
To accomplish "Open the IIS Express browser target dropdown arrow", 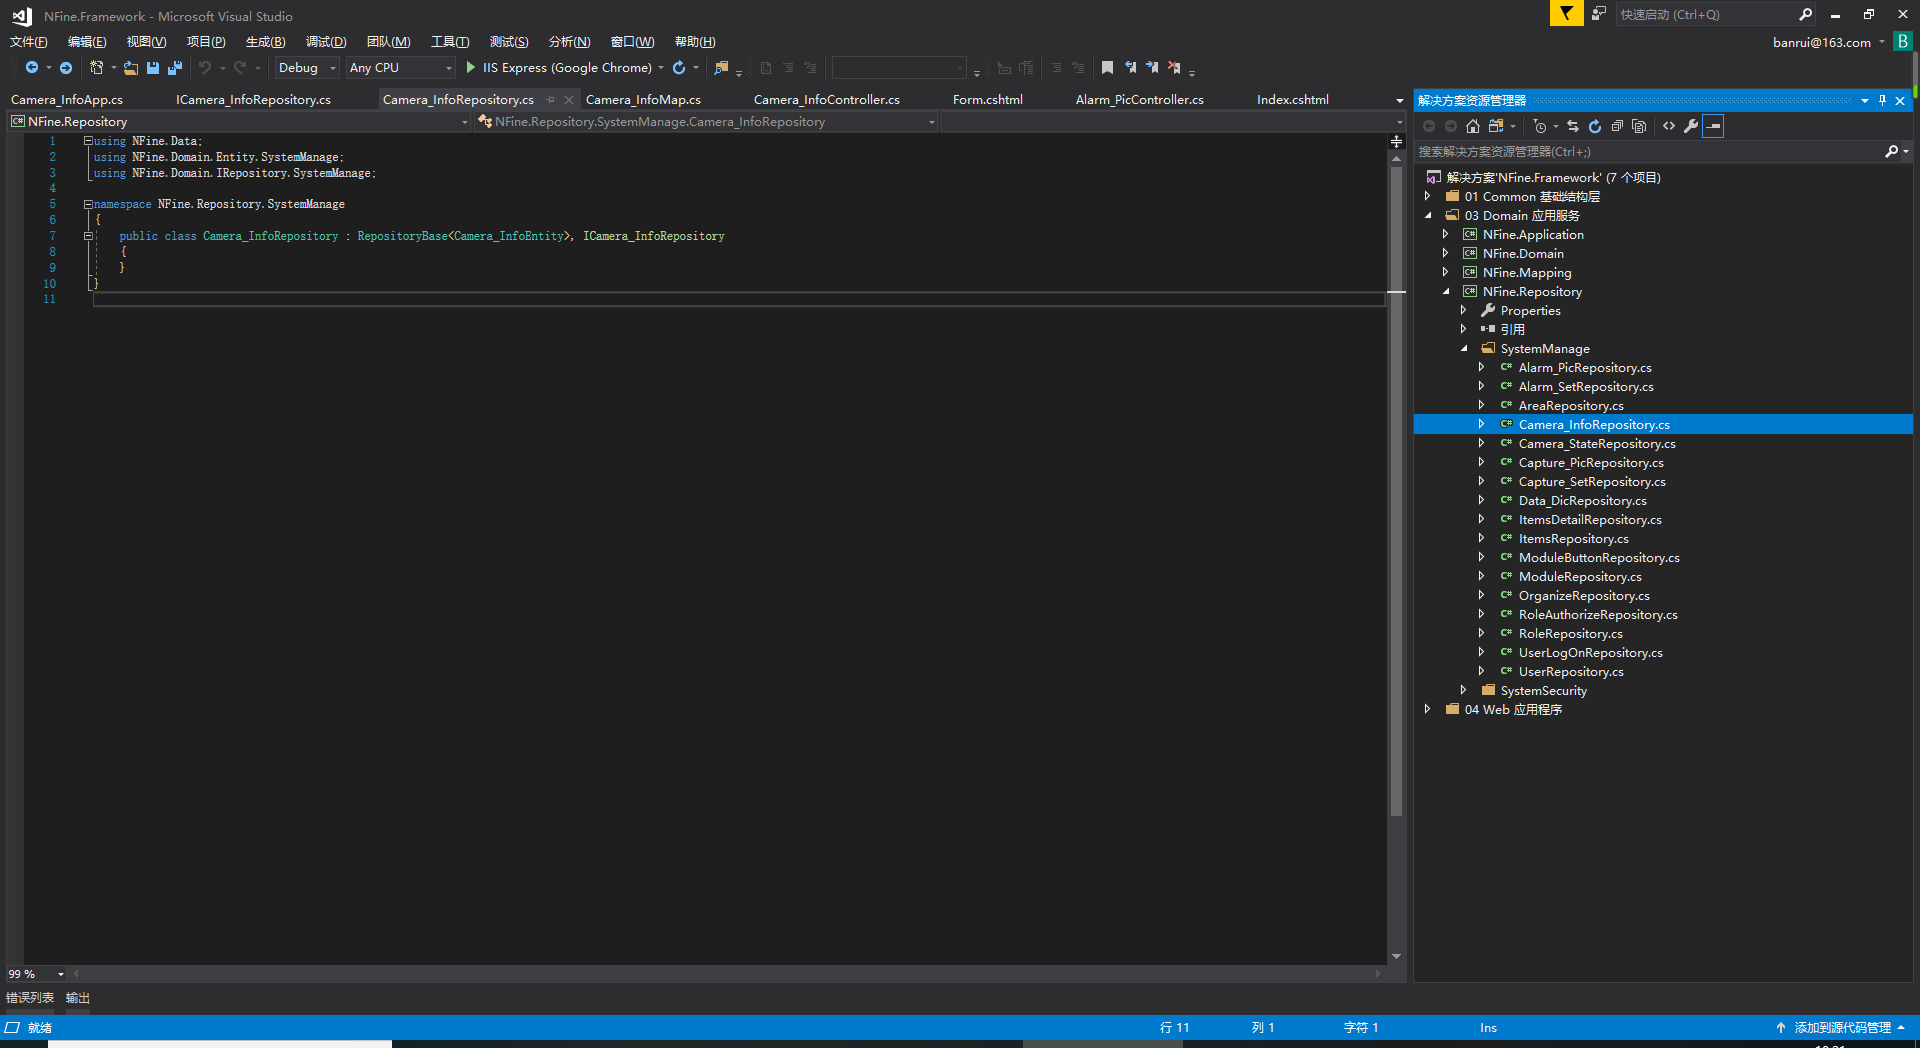I will (x=661, y=68).
